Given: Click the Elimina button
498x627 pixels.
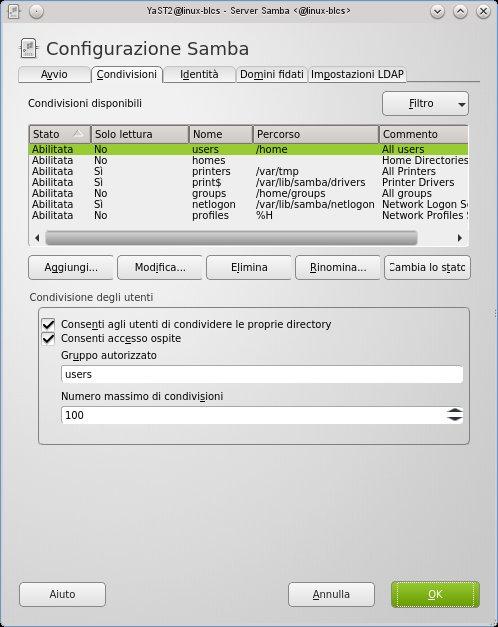Looking at the screenshot, I should point(249,268).
